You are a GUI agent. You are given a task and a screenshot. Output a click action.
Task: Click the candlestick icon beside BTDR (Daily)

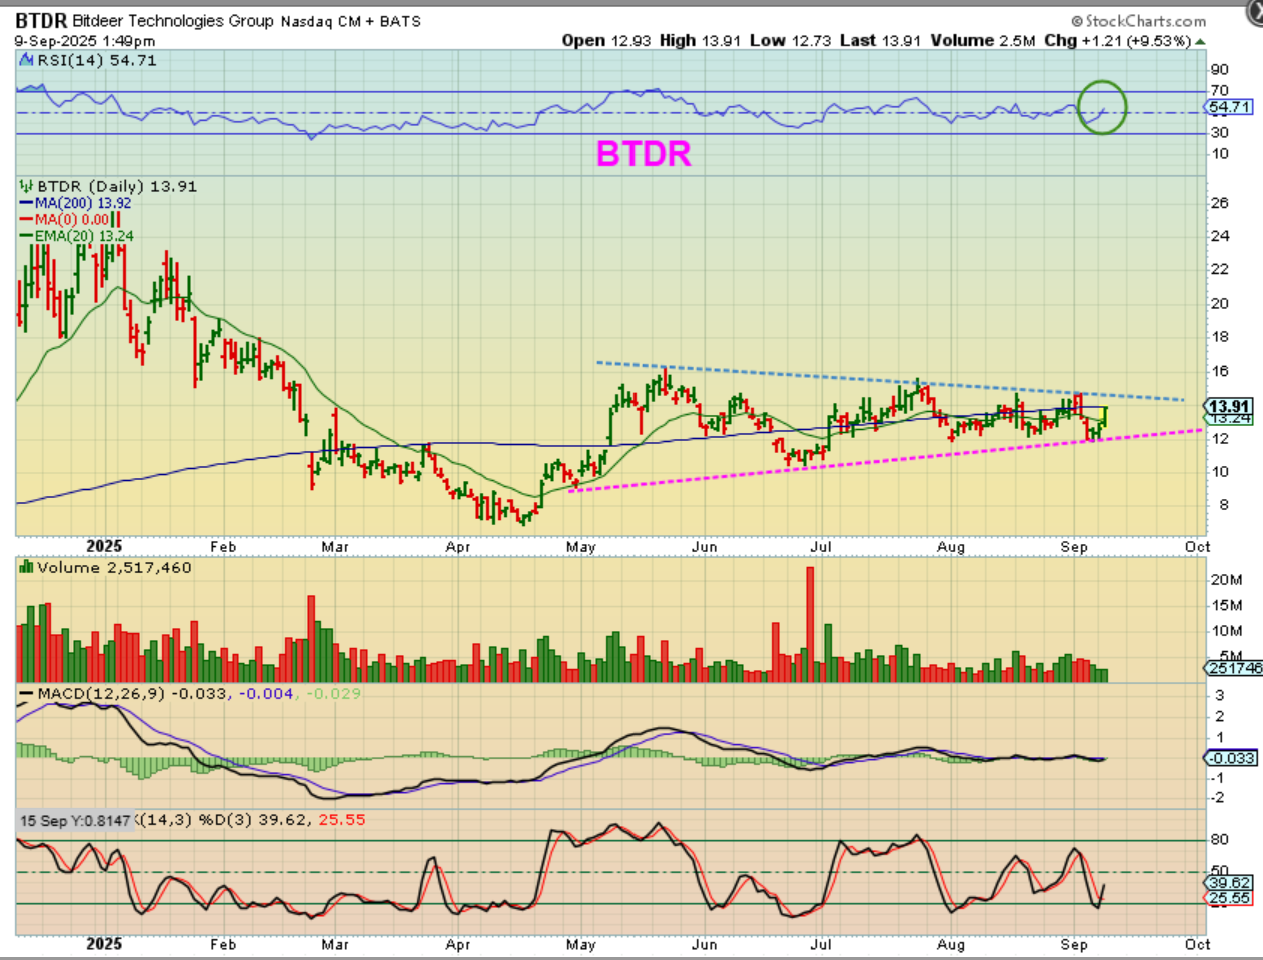[26, 186]
